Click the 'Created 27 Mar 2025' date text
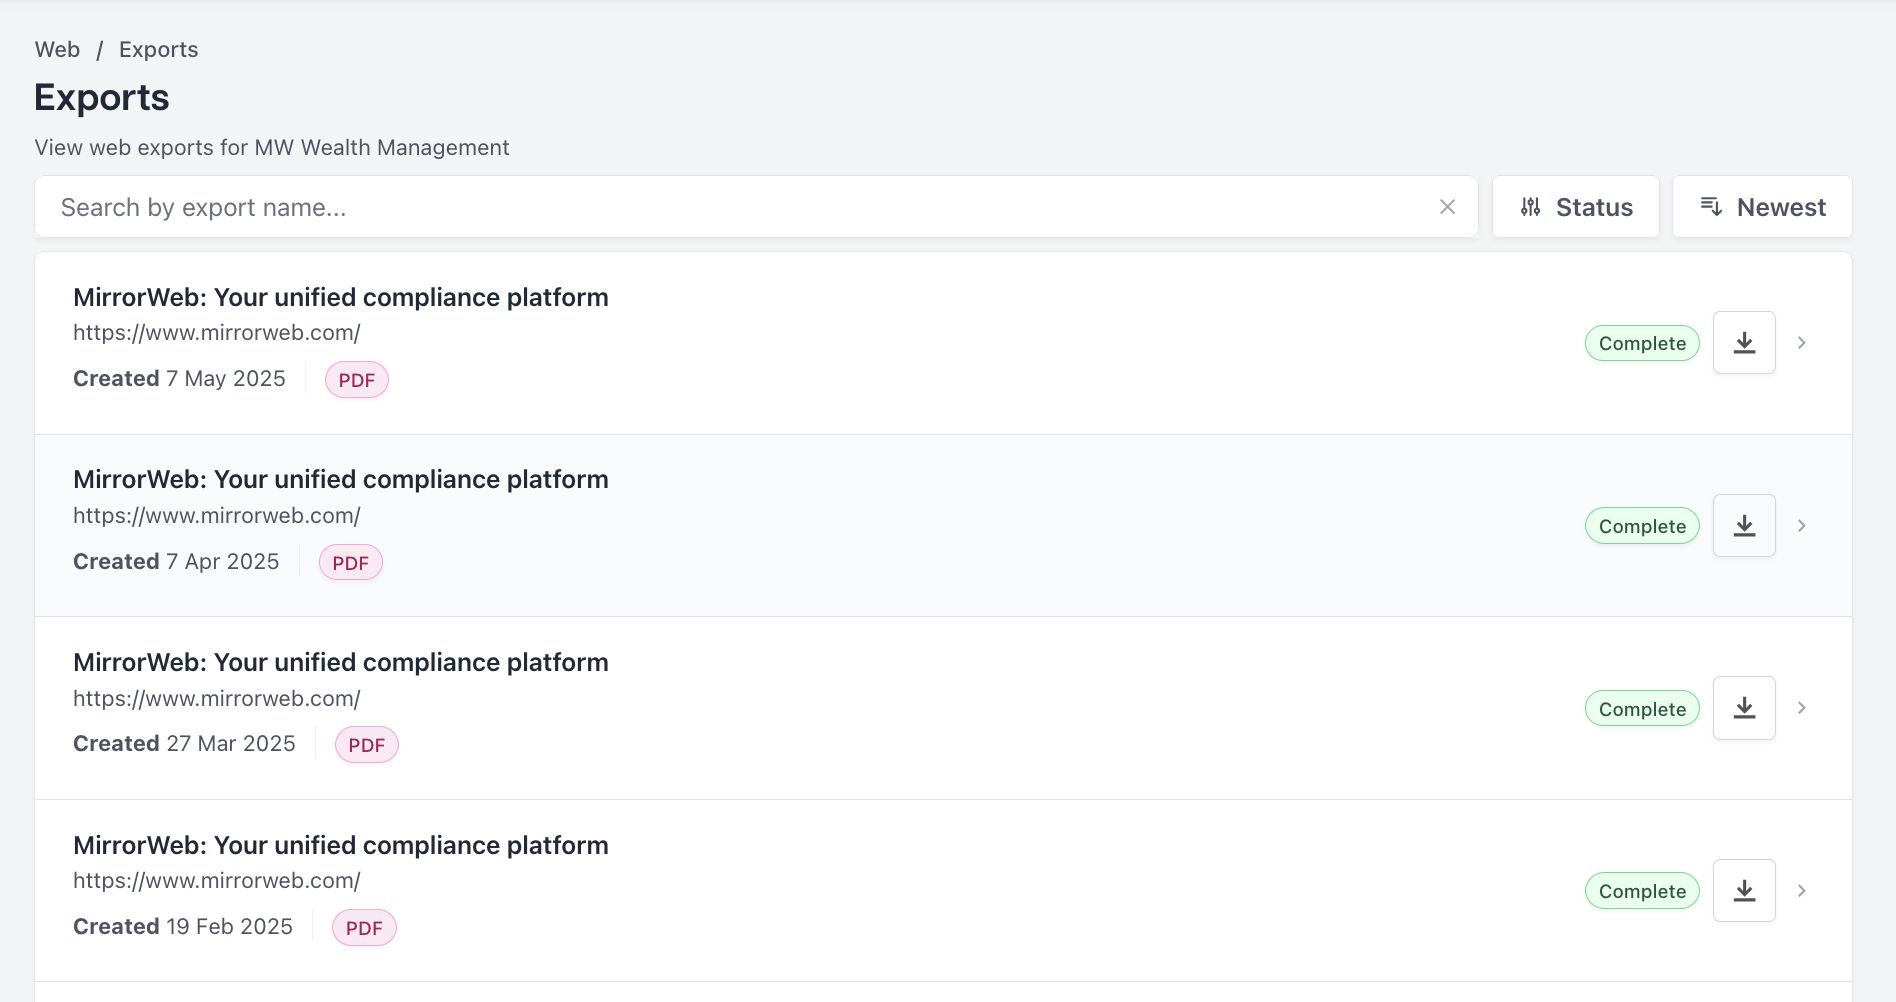 click(184, 744)
